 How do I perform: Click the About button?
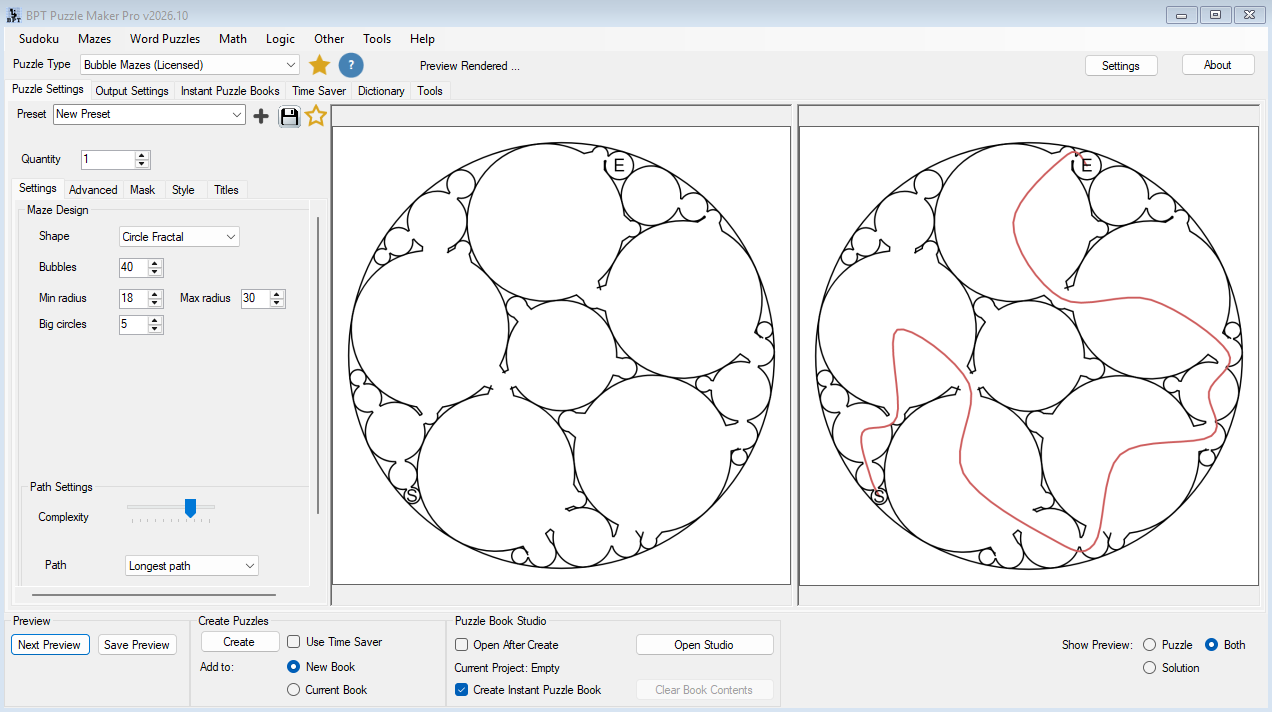[x=1218, y=65]
